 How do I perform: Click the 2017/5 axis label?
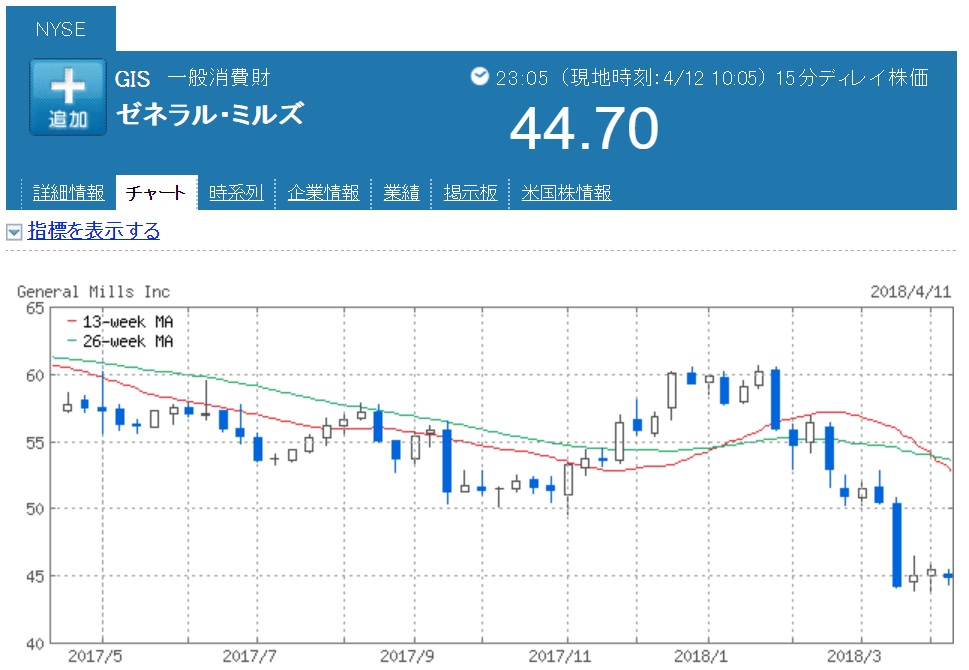[94, 656]
